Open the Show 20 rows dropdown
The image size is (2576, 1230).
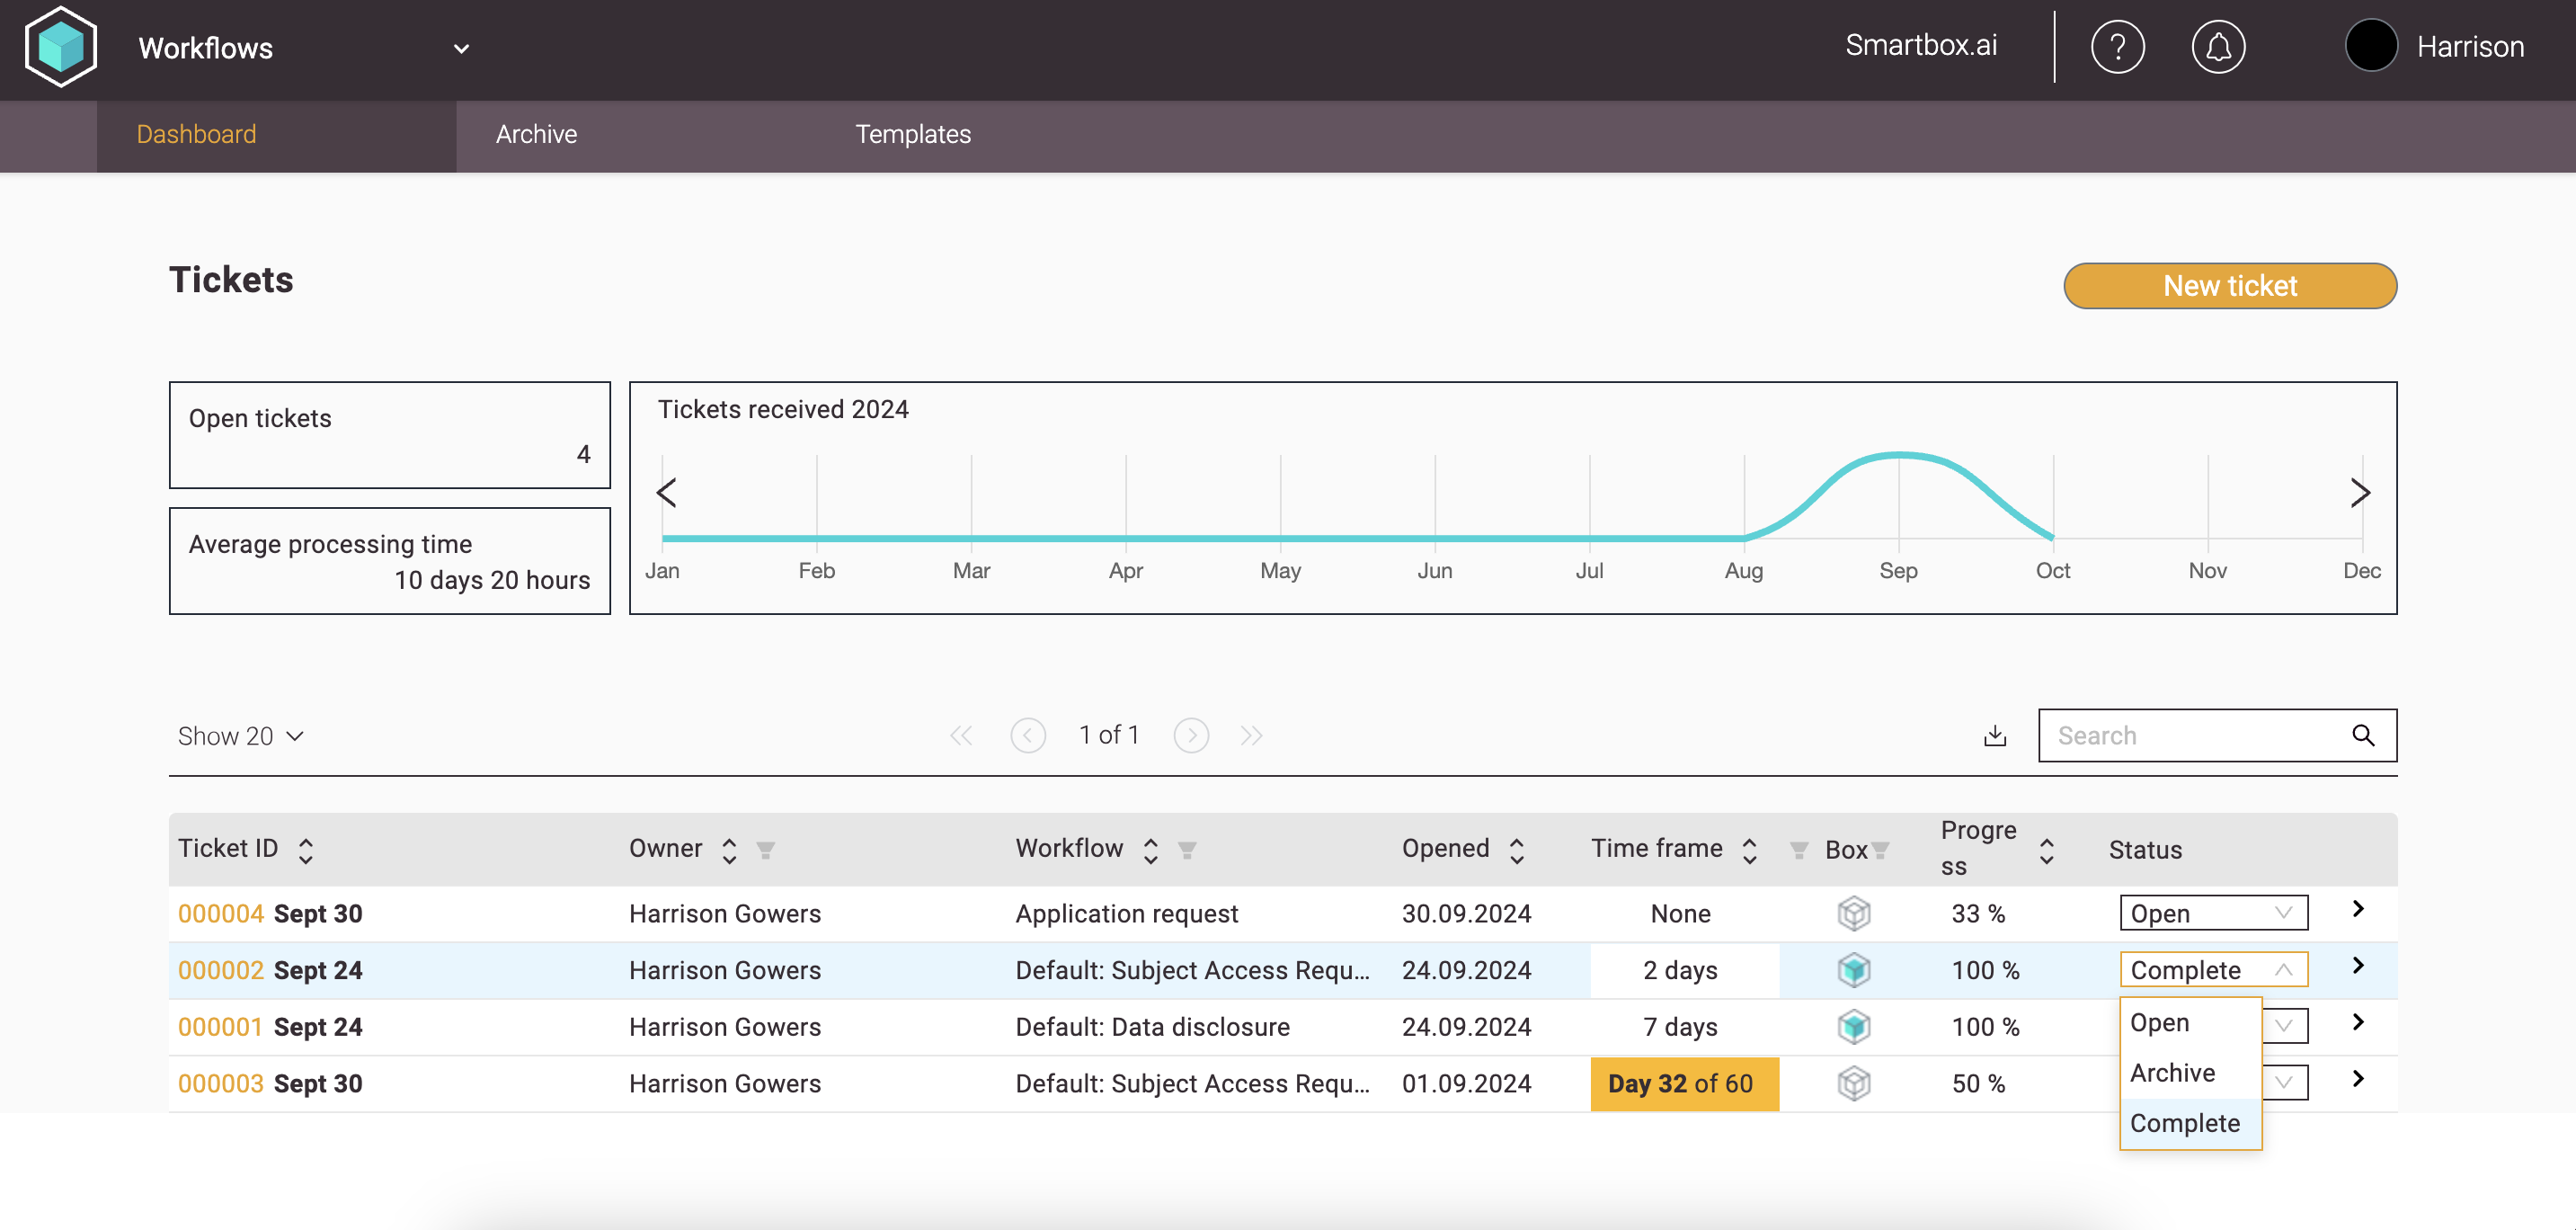click(x=240, y=736)
